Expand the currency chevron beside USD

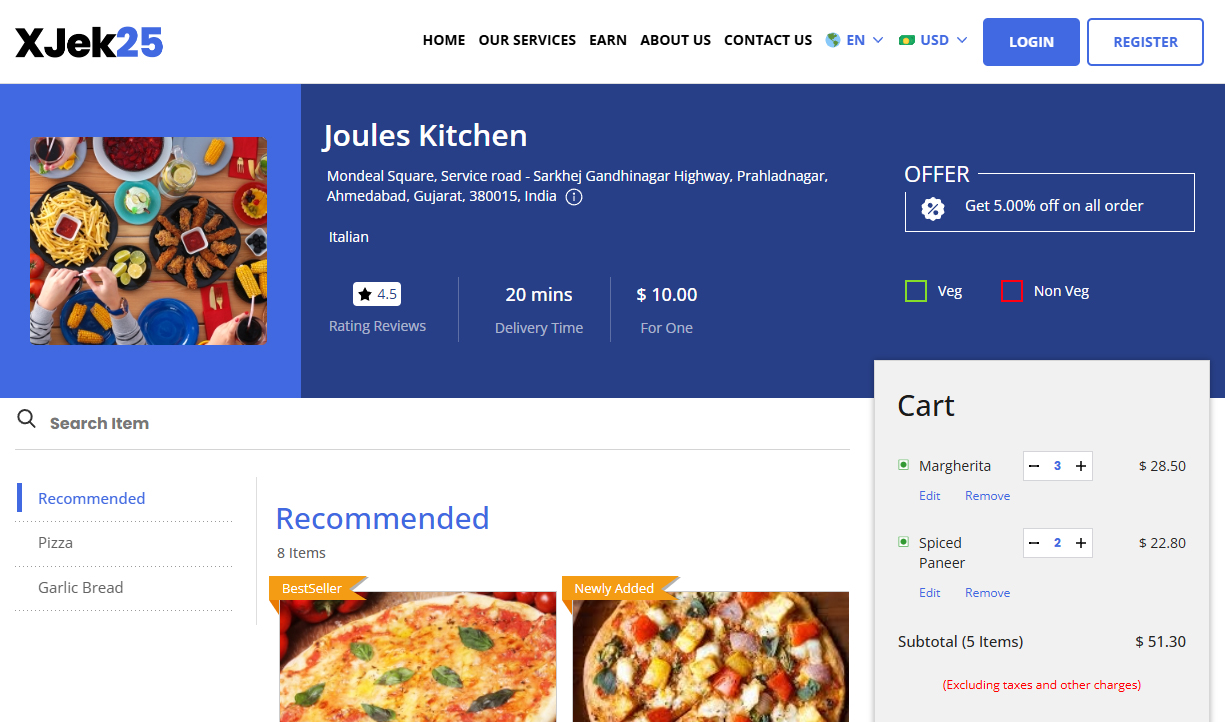click(962, 41)
